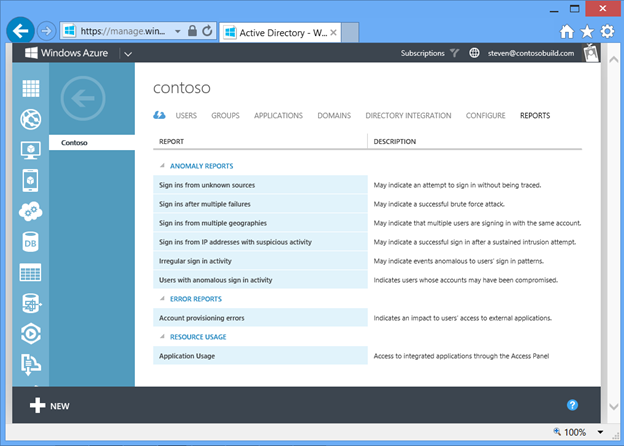Open Sign ins after multiple failures report
Viewport: 624px width, 446px height.
coord(260,204)
